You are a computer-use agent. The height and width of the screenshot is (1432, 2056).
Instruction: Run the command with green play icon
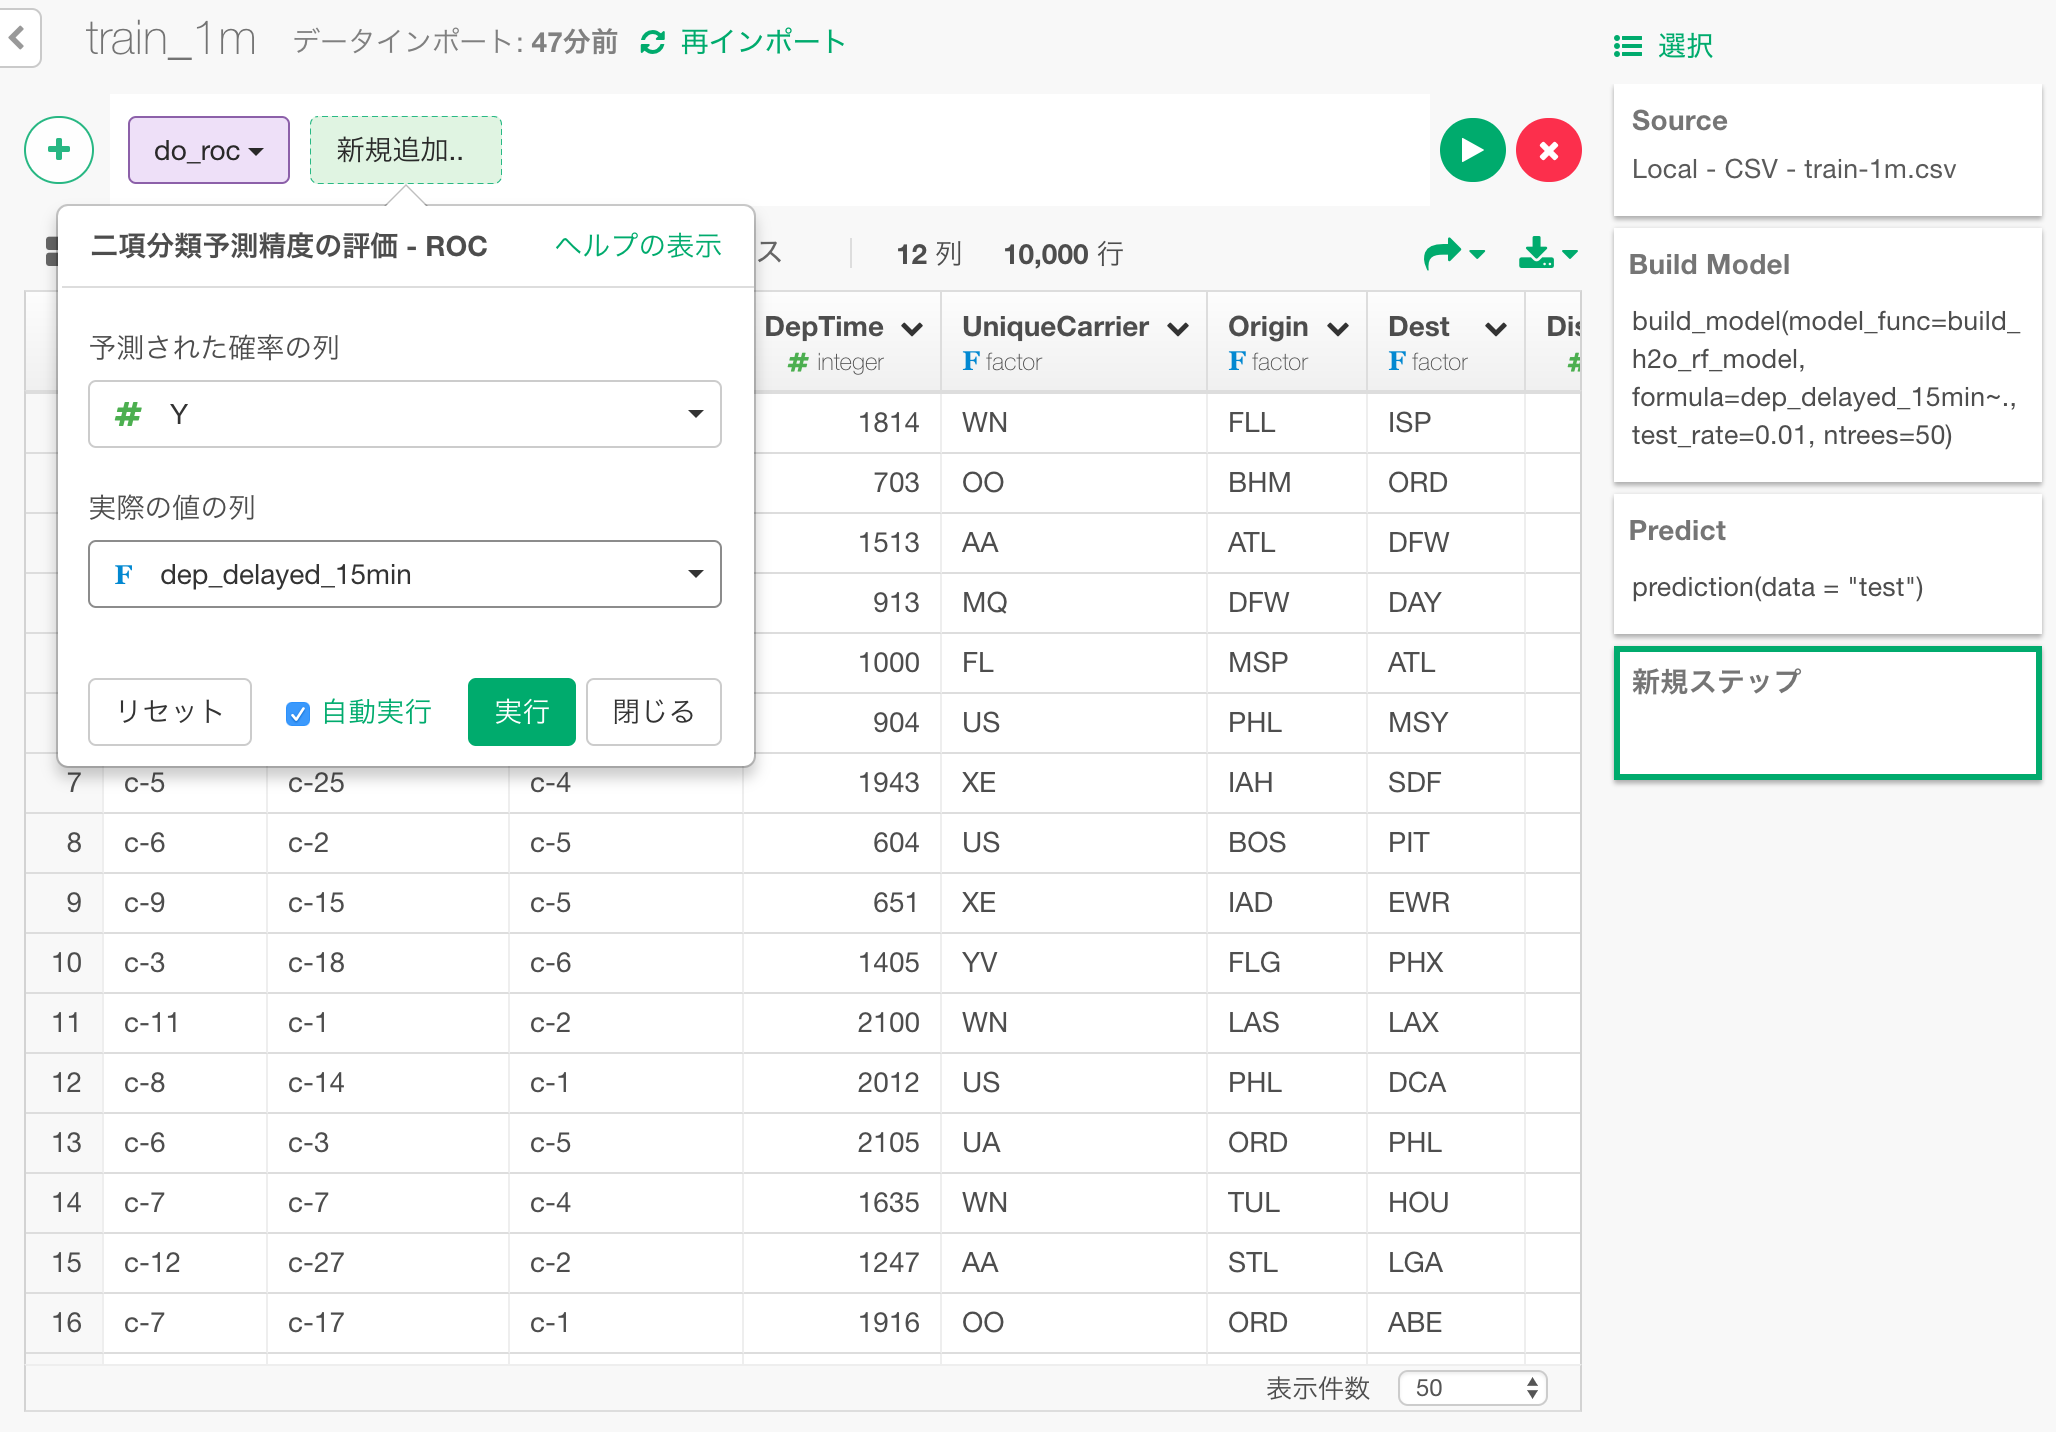click(1472, 150)
